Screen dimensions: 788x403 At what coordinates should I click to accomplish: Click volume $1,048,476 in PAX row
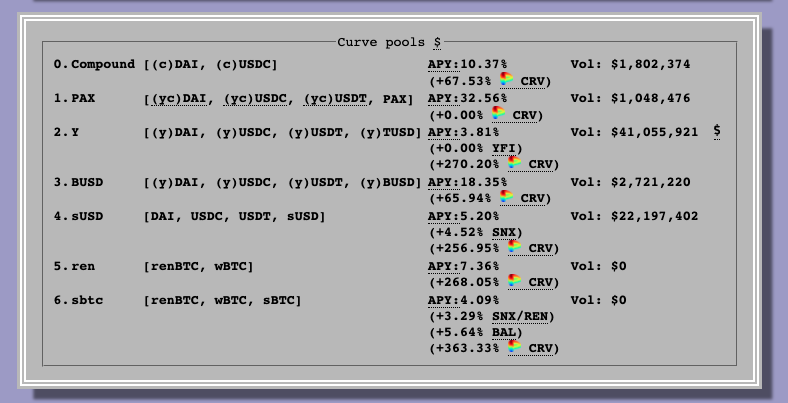pyautogui.click(x=651, y=98)
